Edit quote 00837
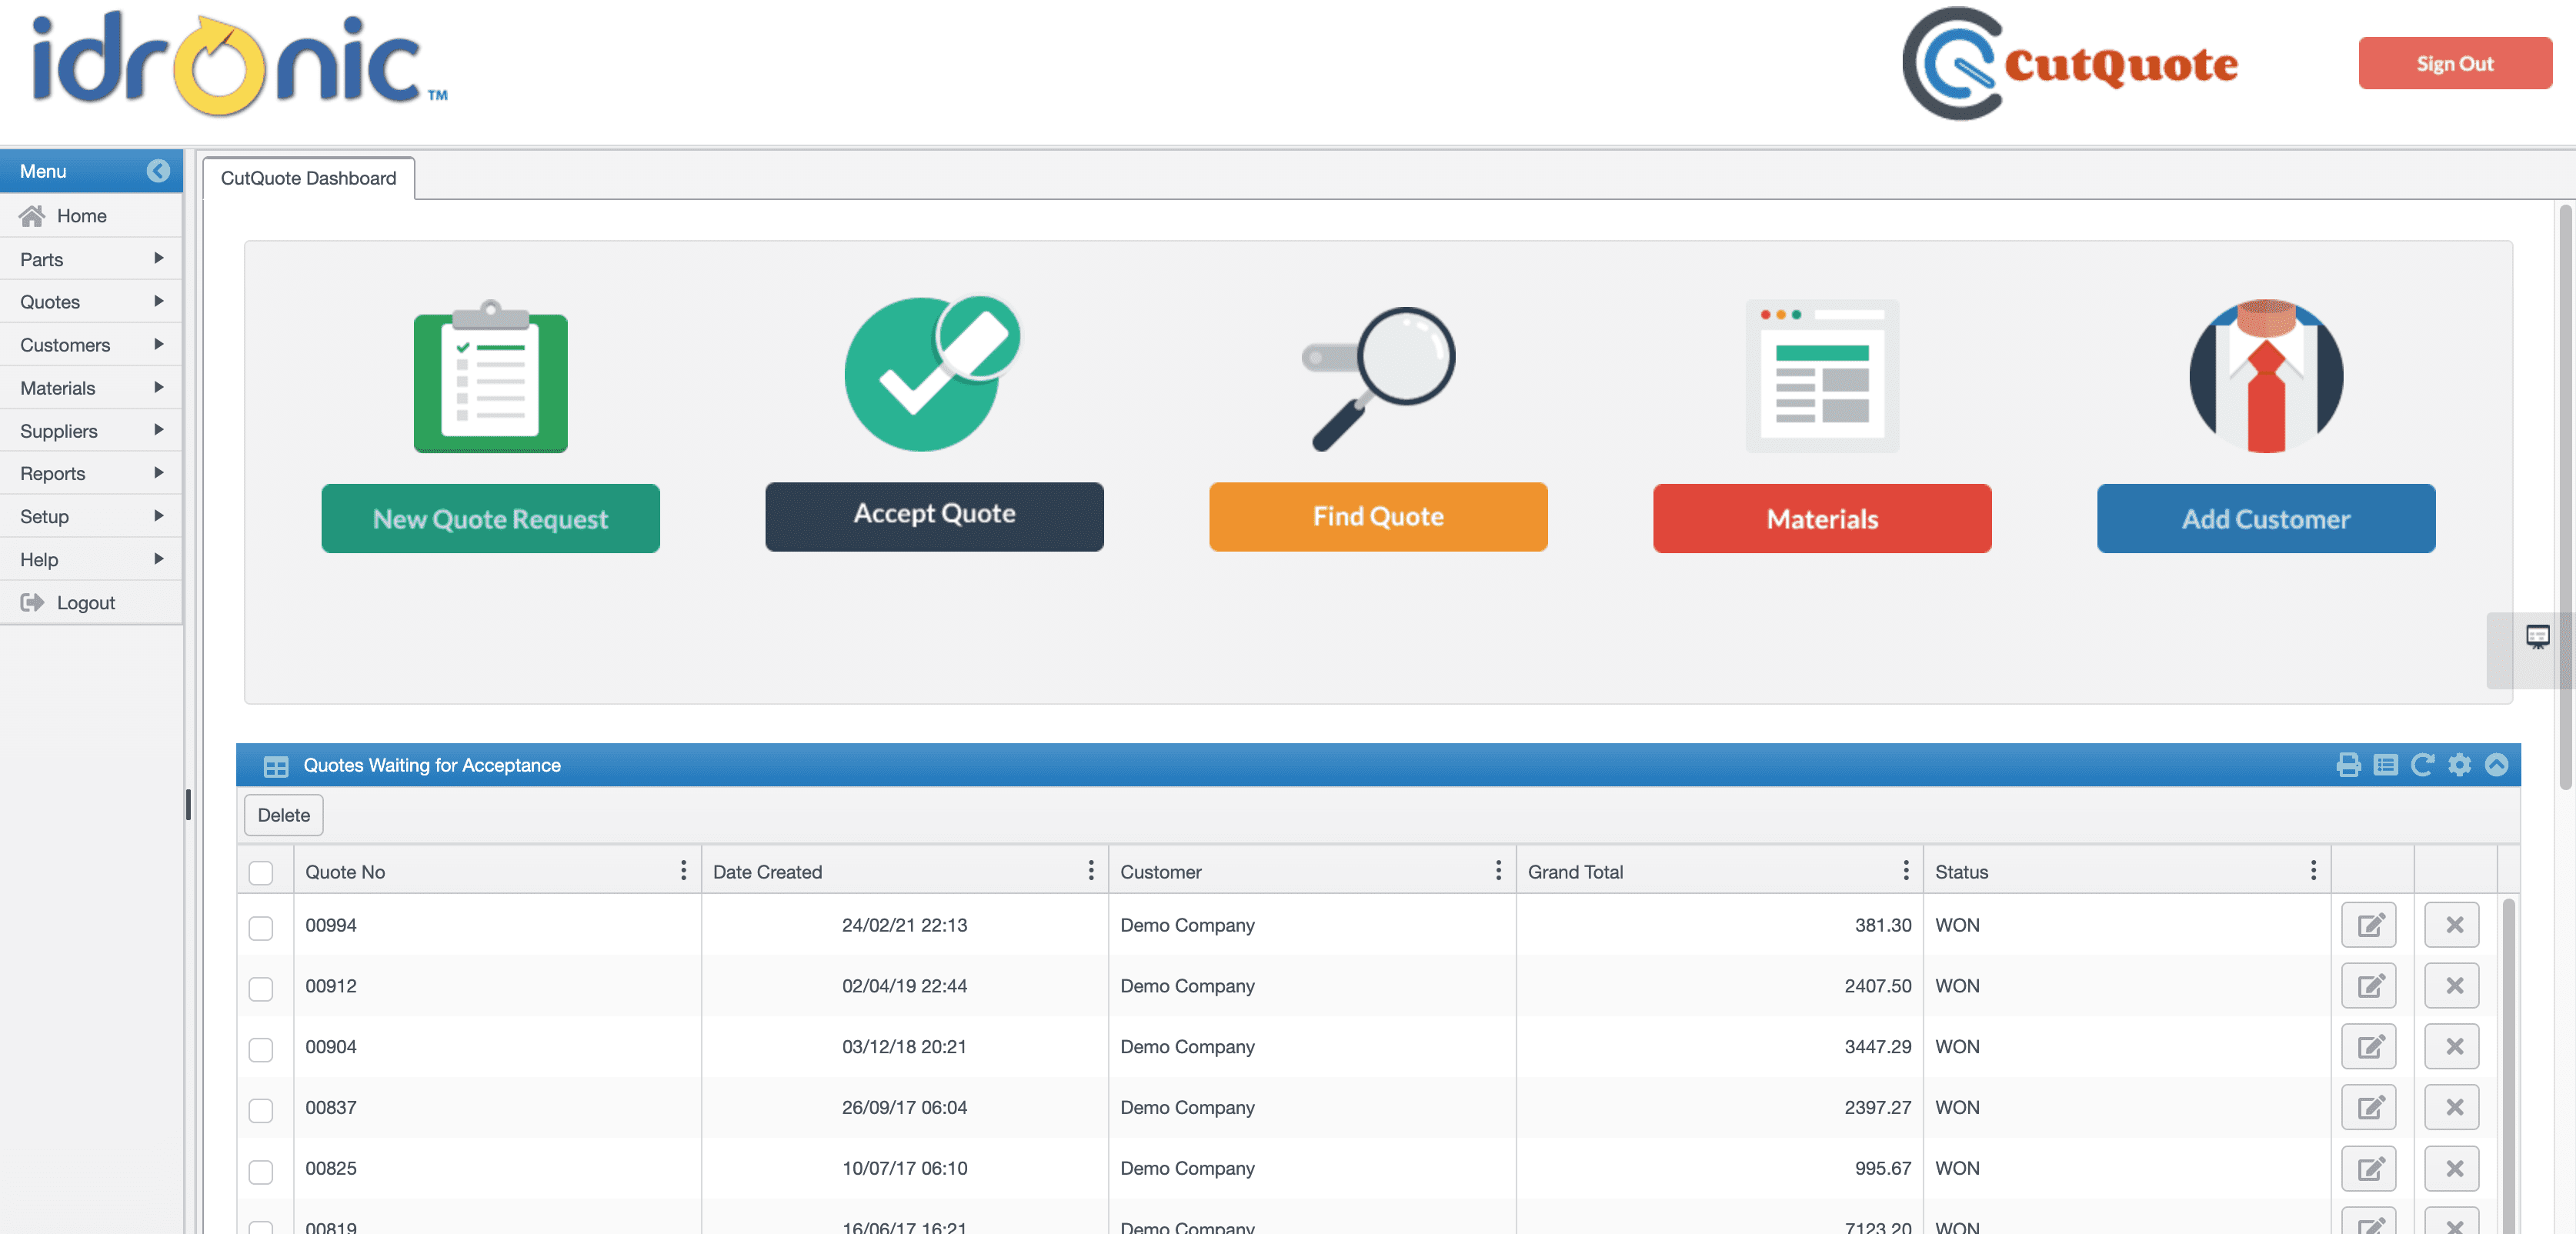 (x=2369, y=1108)
